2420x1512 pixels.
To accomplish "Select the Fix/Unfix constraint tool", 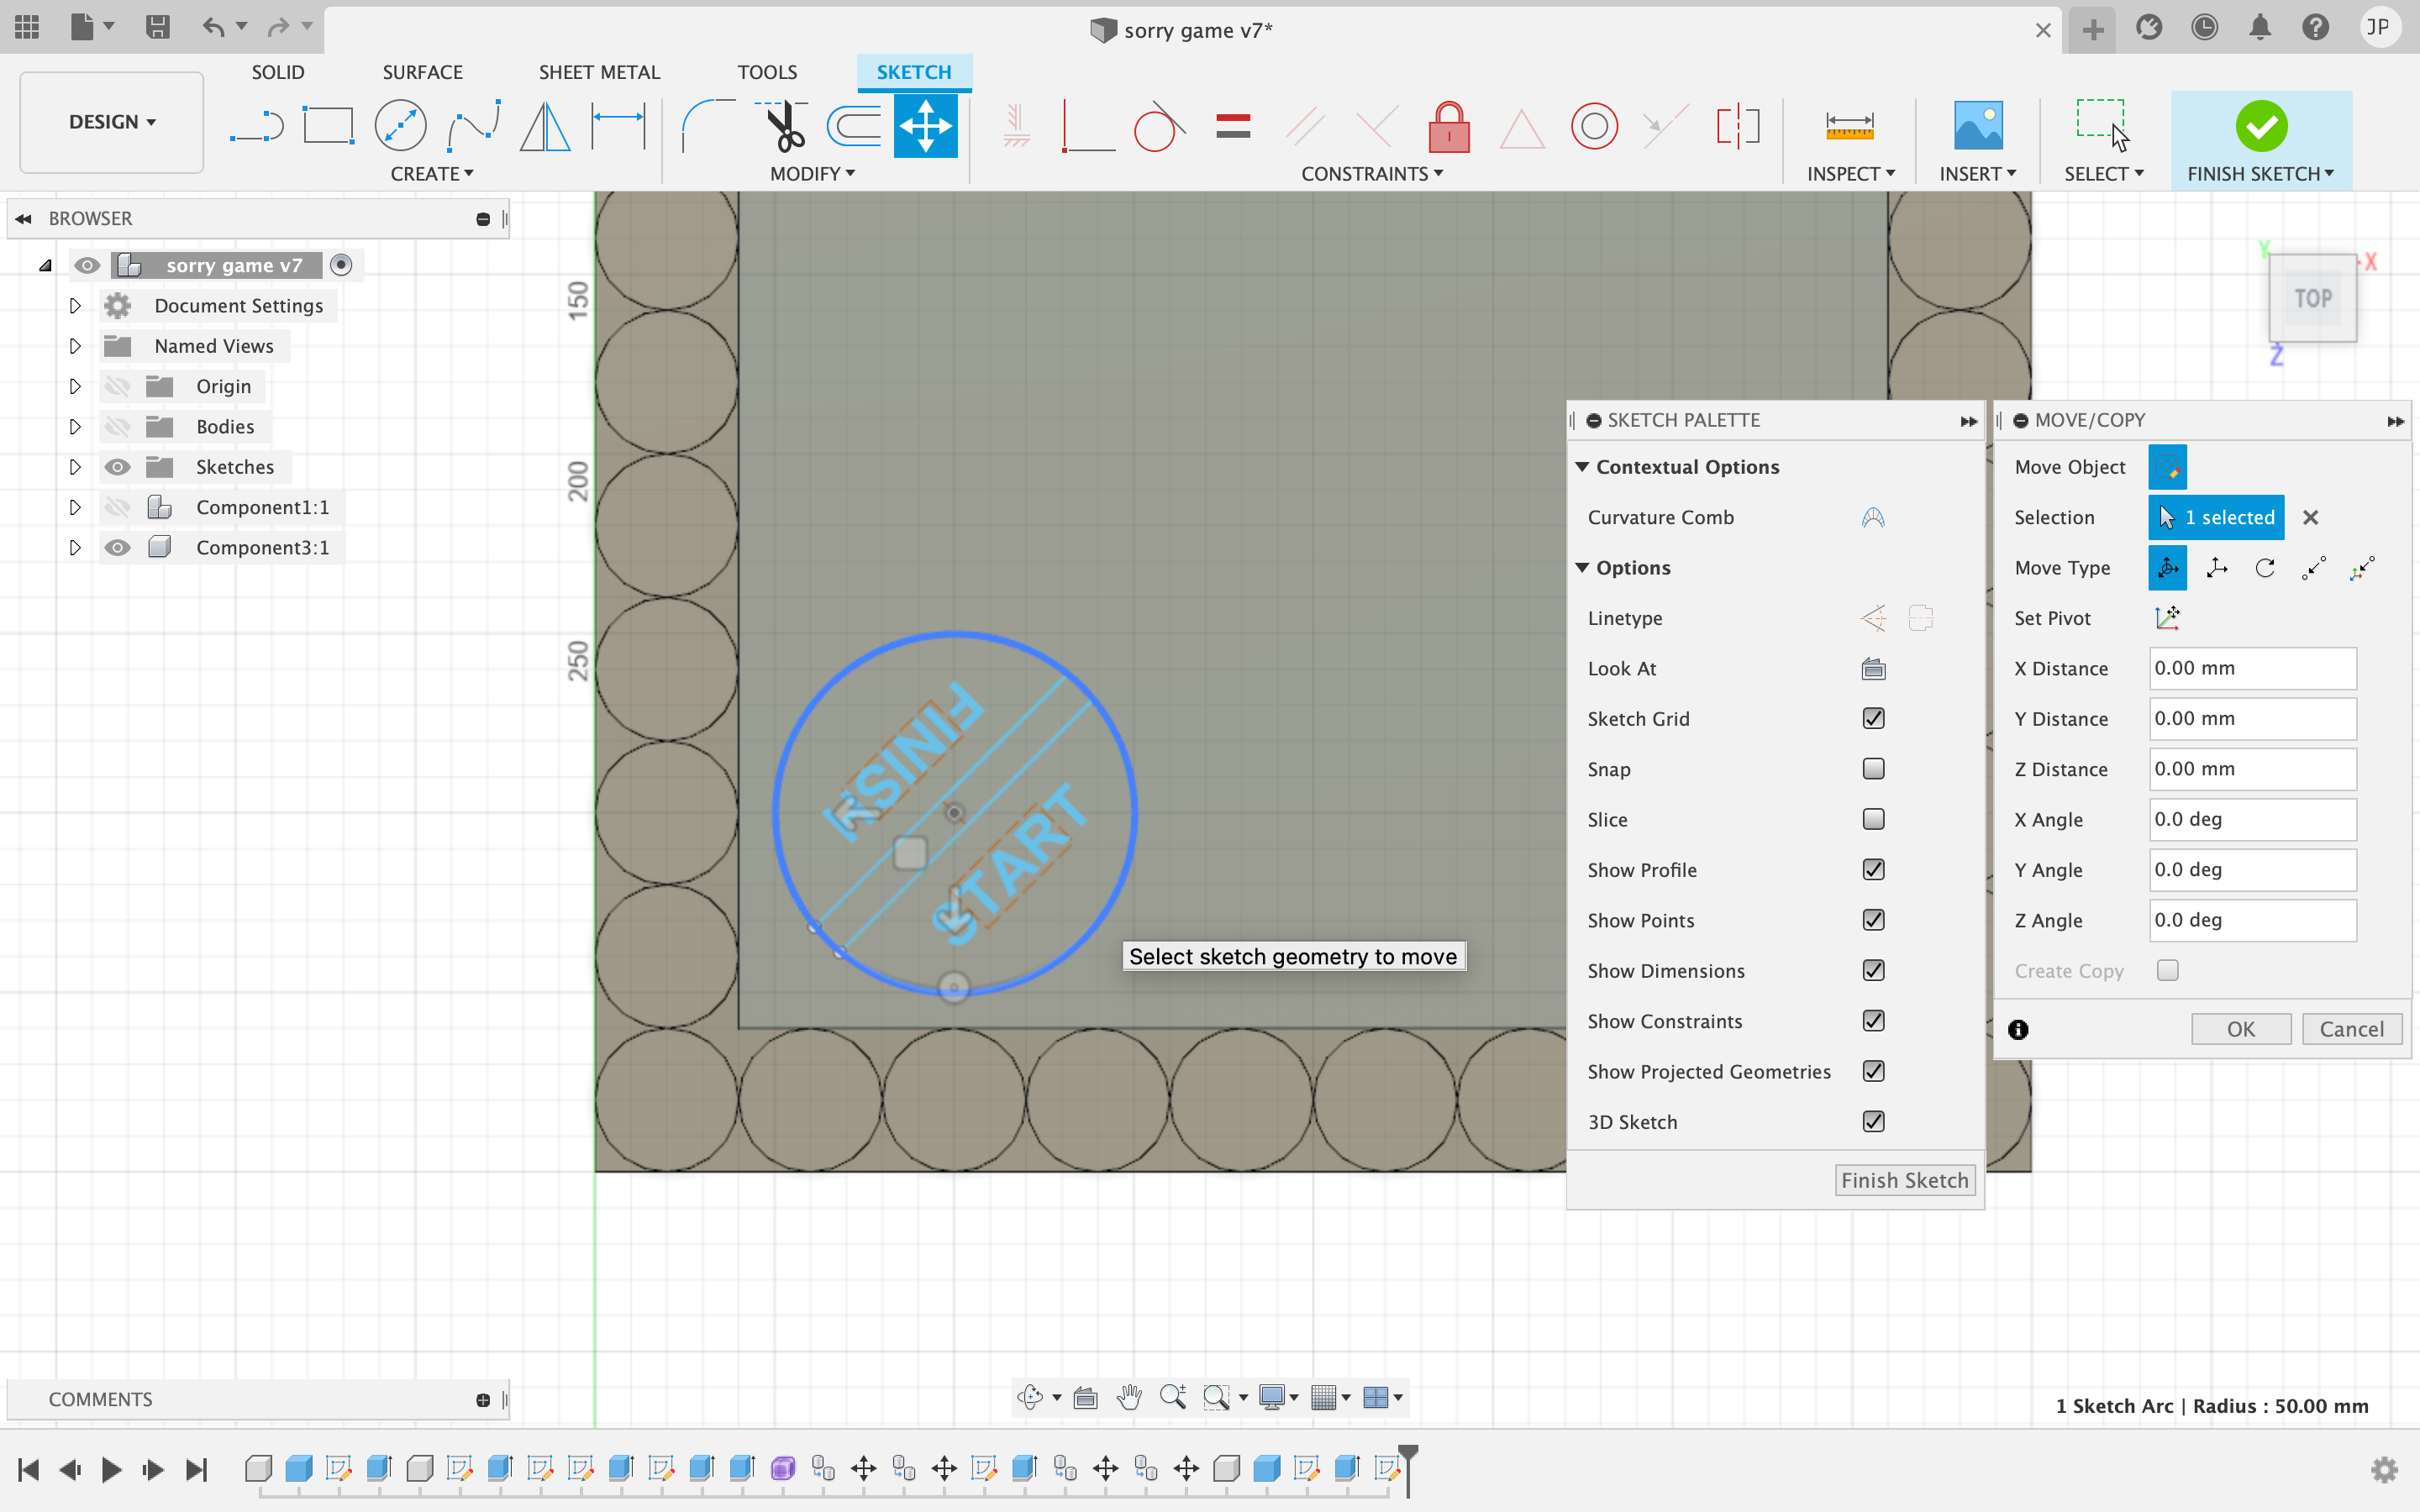I will point(1449,123).
